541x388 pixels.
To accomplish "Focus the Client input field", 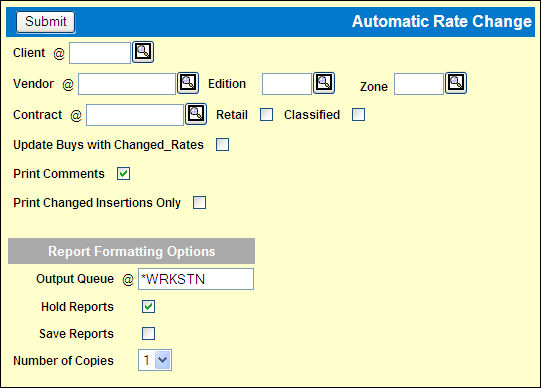I will pos(100,53).
